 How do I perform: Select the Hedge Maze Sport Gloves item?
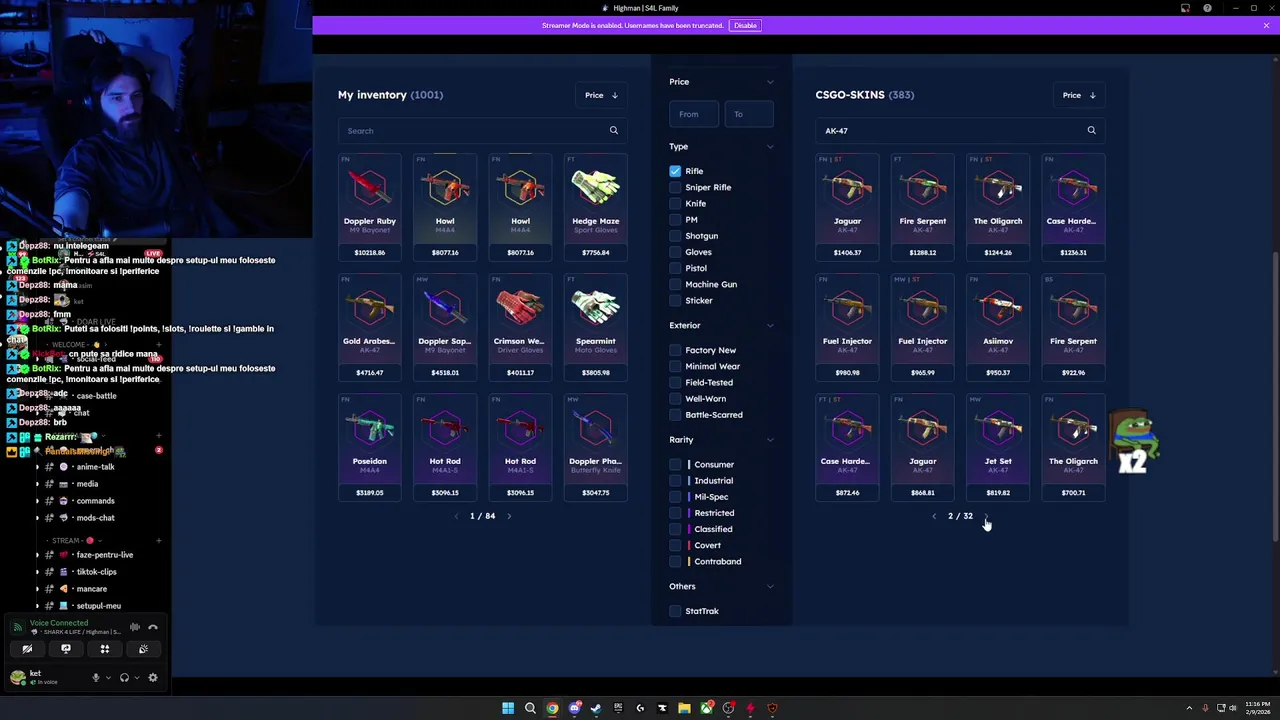596,207
